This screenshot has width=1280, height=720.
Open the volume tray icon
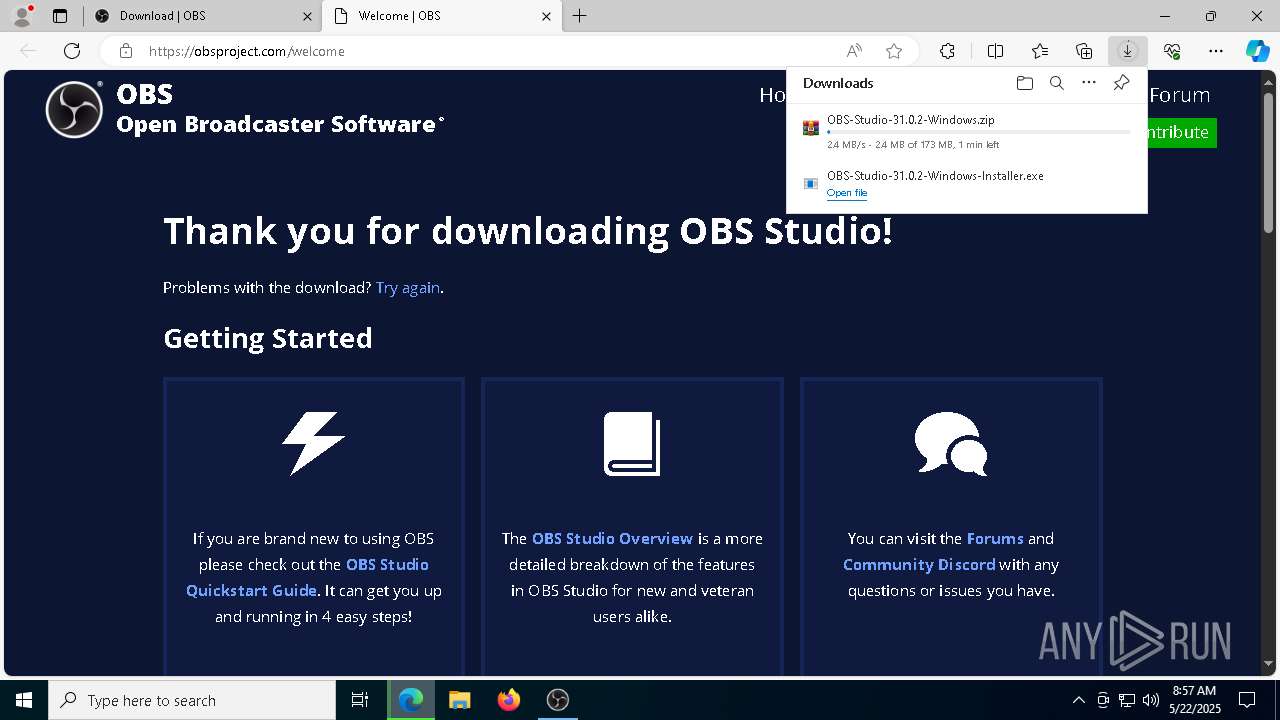pos(1151,700)
